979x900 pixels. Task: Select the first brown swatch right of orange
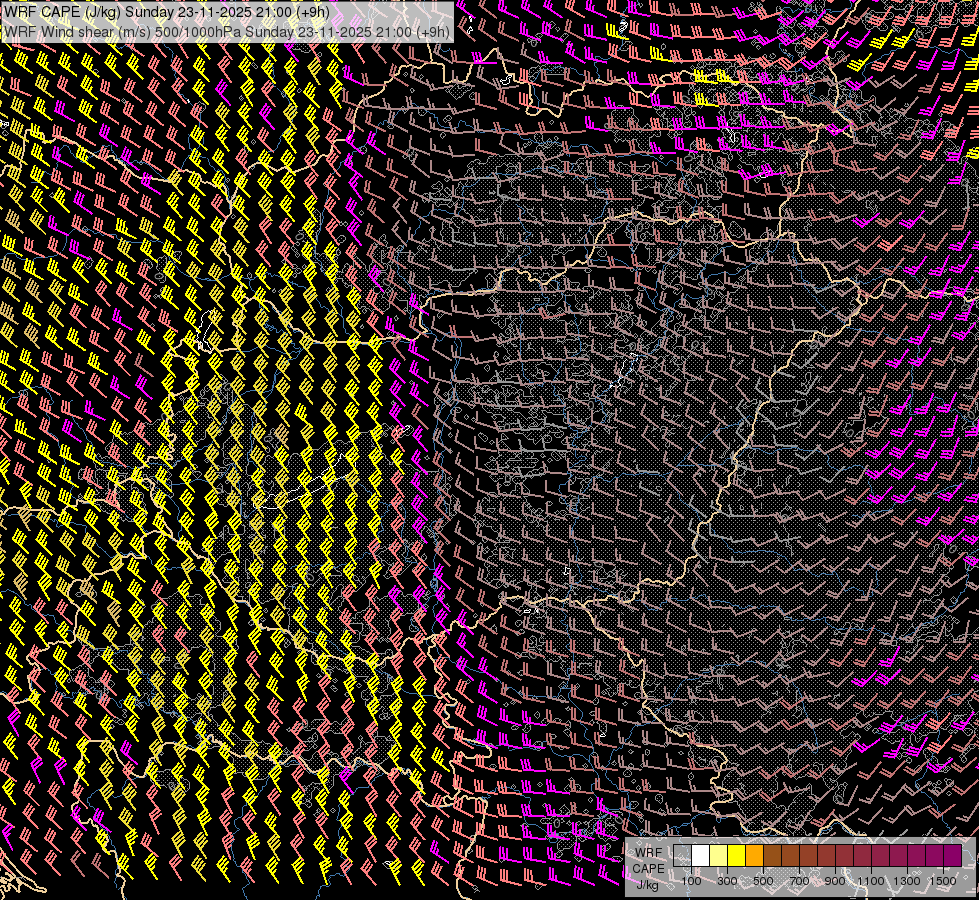tap(772, 856)
